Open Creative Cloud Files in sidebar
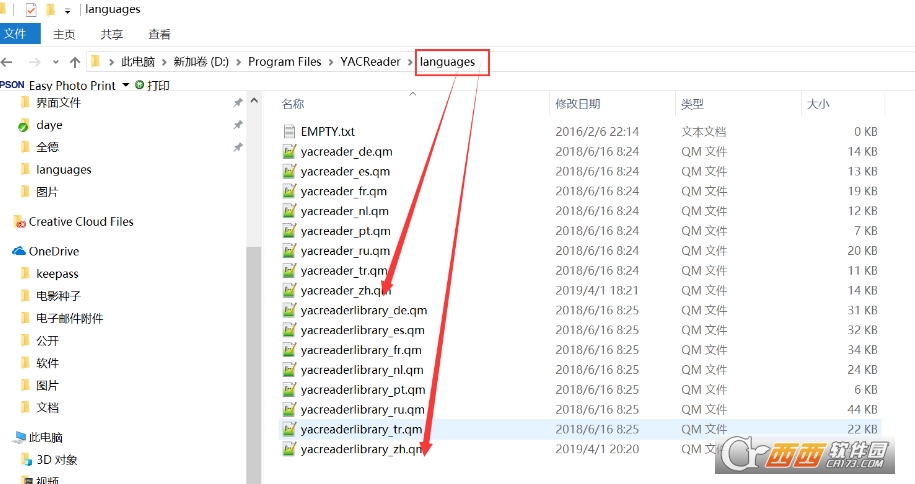 click(81, 222)
